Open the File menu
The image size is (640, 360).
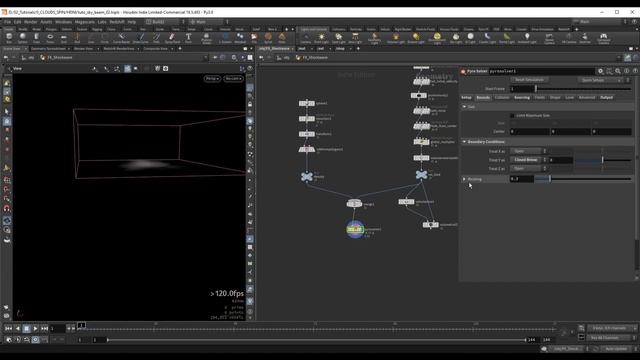tap(7, 22)
